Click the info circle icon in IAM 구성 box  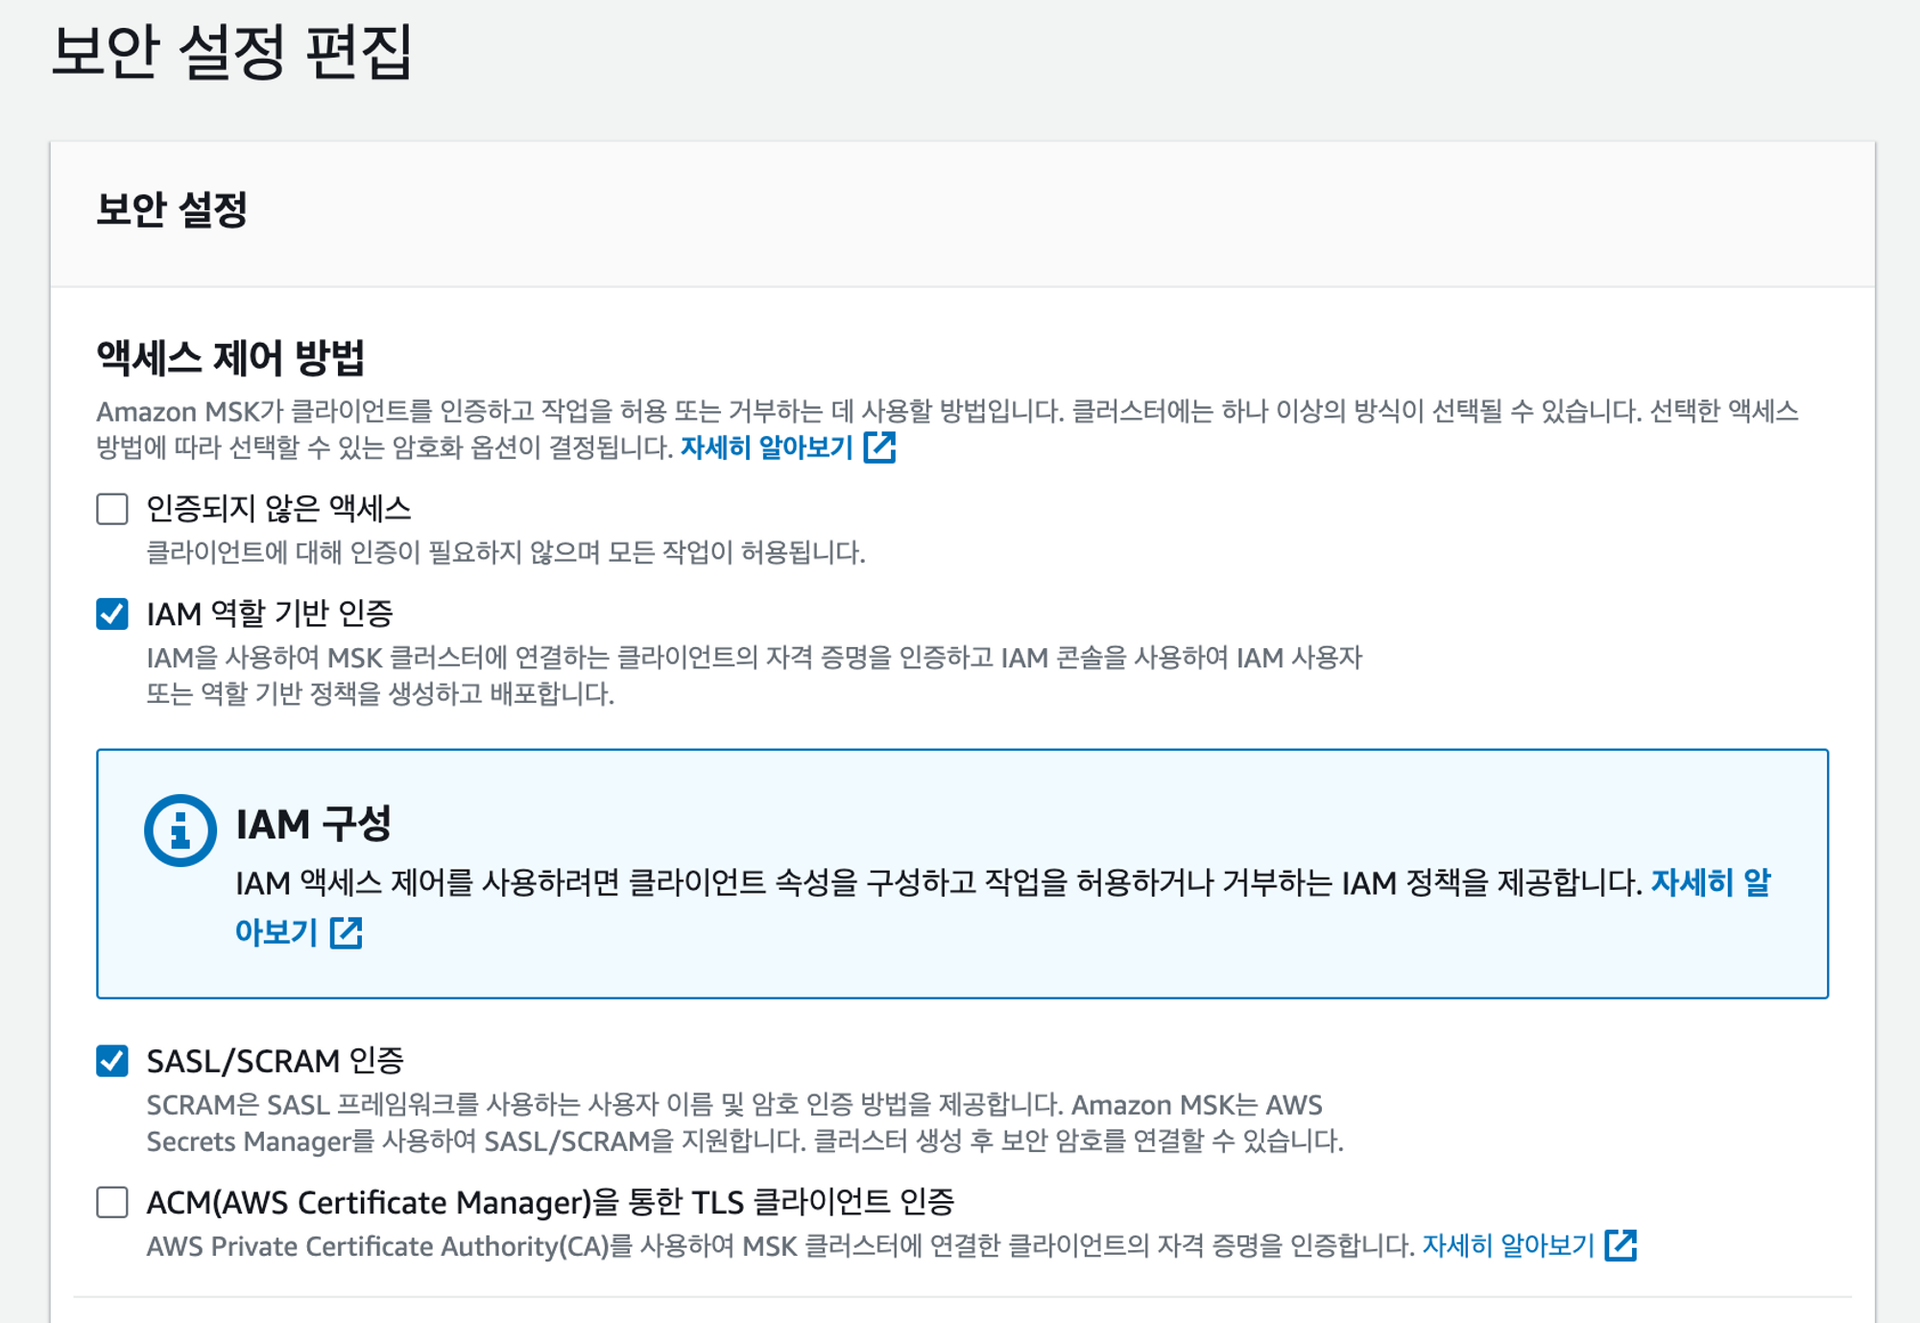pyautogui.click(x=180, y=830)
